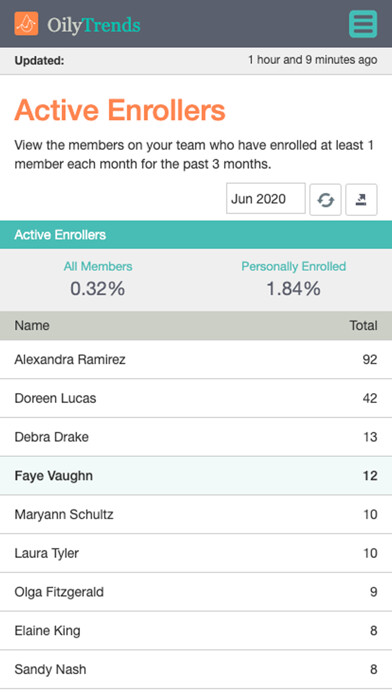Open Maryann Schultz row
The width and height of the screenshot is (392, 696).
tap(196, 514)
